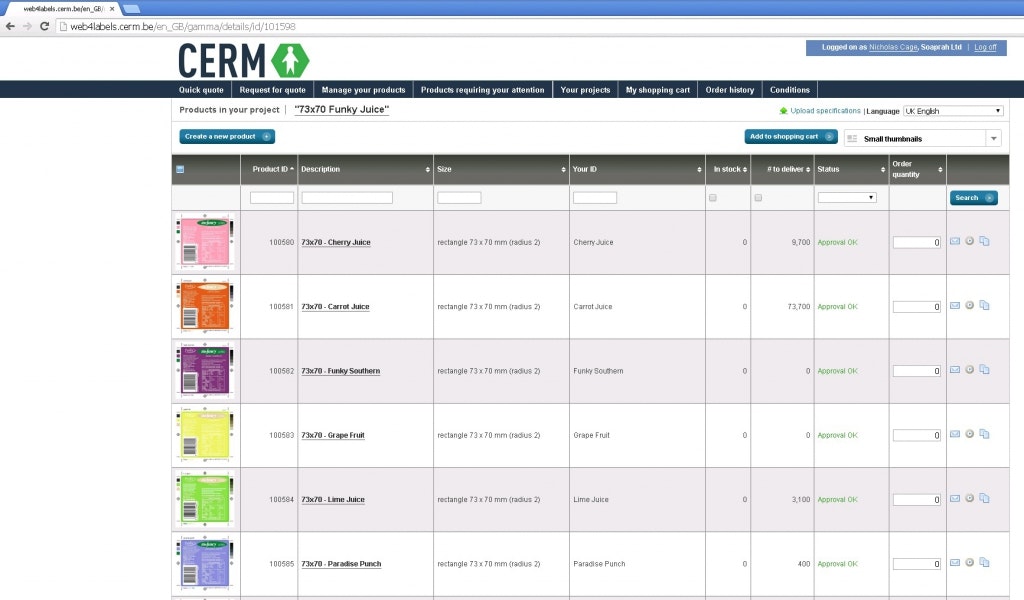The image size is (1024, 600).
Task: Click the envelope icon on the Paradise Punch row
Action: (956, 562)
